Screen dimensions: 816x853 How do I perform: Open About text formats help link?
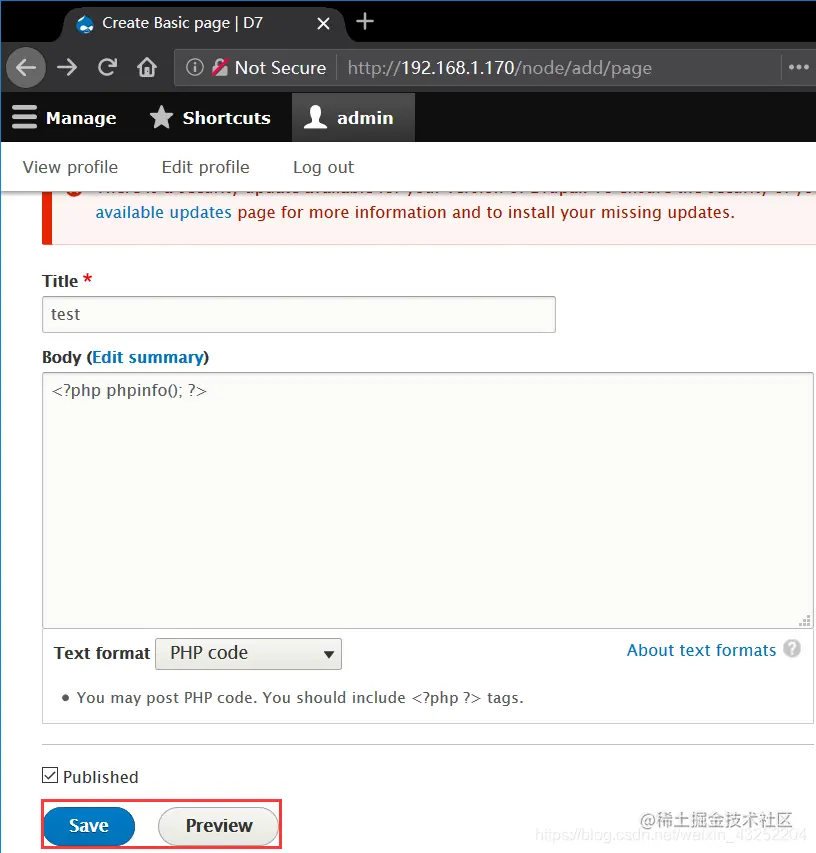coord(701,650)
